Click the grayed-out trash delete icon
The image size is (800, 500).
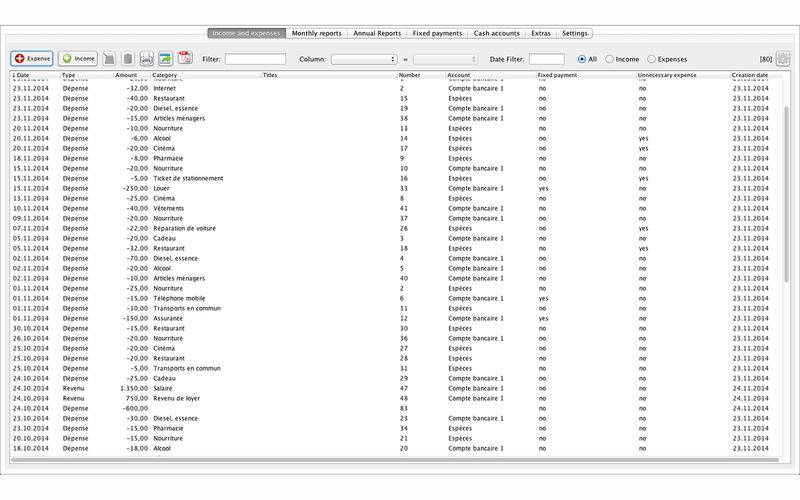point(128,59)
